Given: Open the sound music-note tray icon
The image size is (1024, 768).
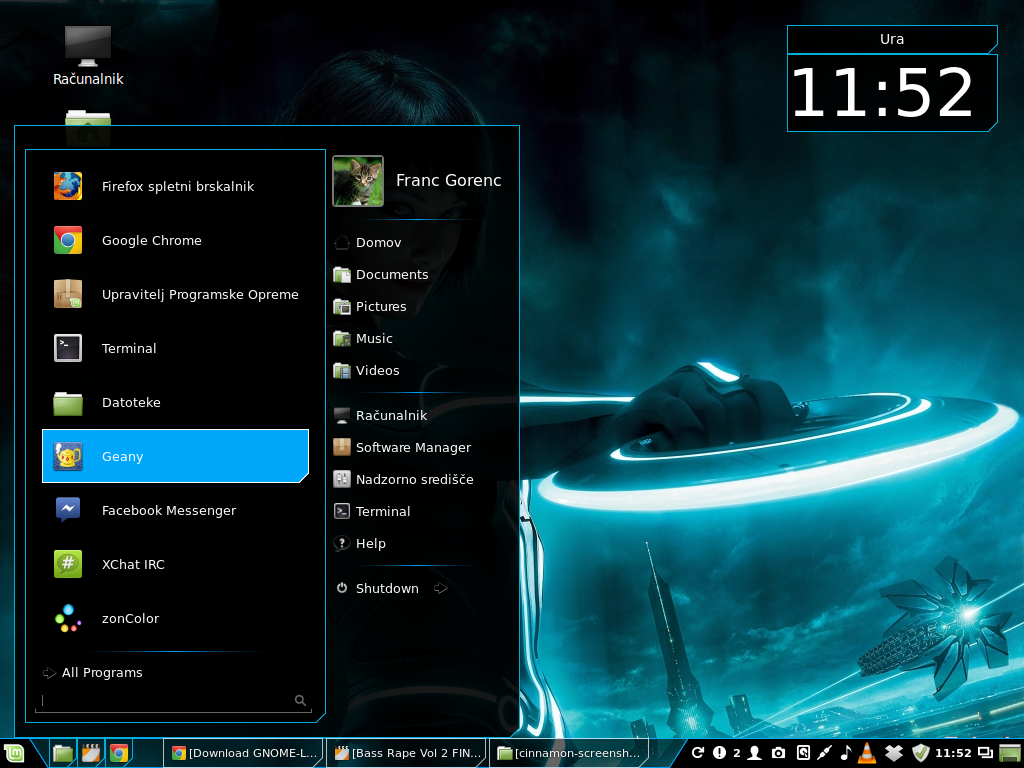Looking at the screenshot, I should (846, 753).
